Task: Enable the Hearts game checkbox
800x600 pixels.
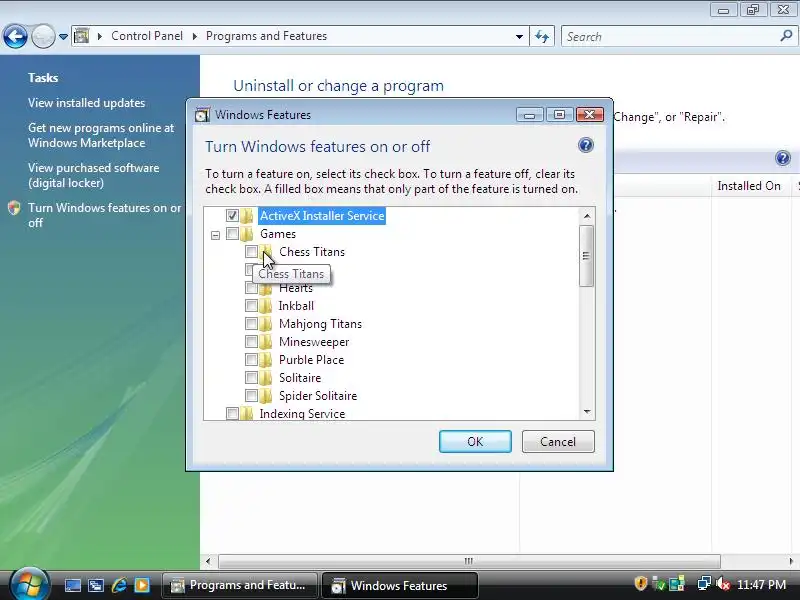Action: click(x=249, y=288)
